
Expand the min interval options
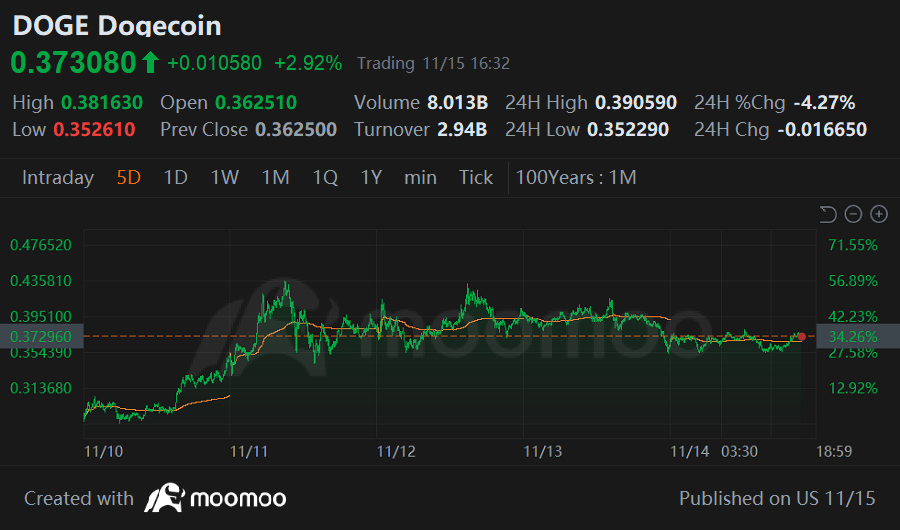[x=420, y=177]
